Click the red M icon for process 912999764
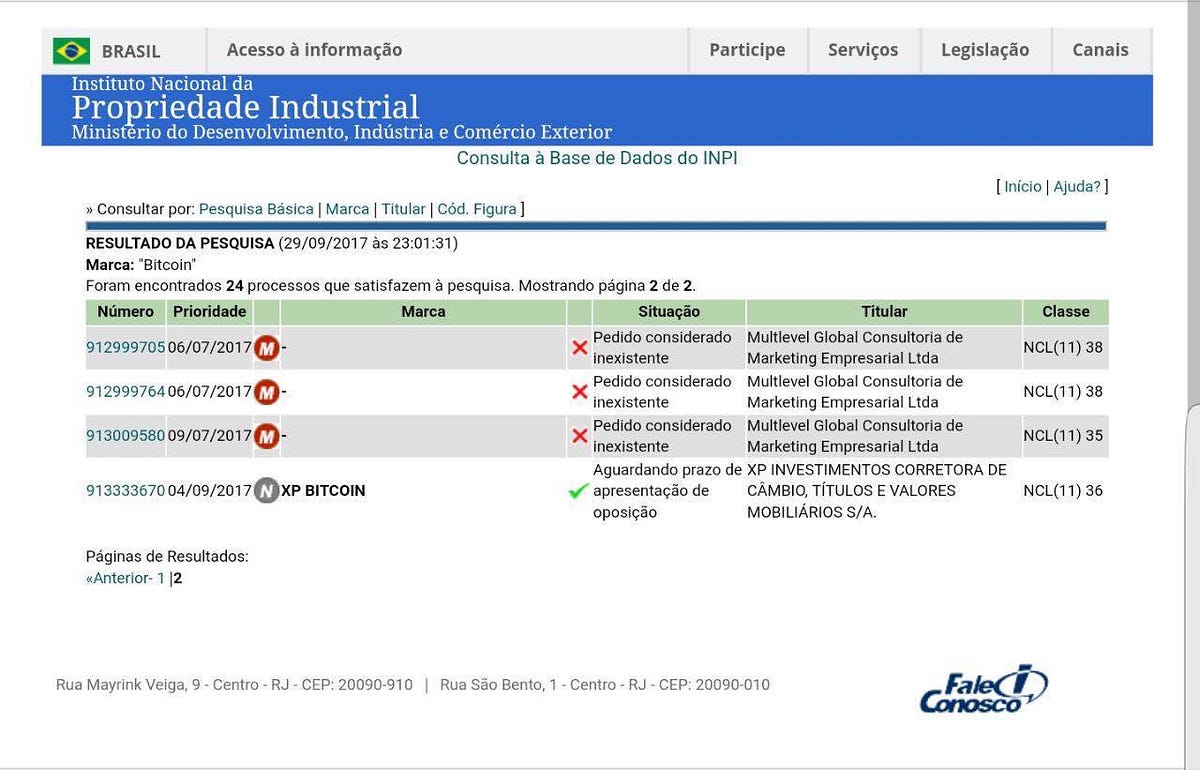Screen dimensions: 1200x770 pyautogui.click(x=266, y=392)
